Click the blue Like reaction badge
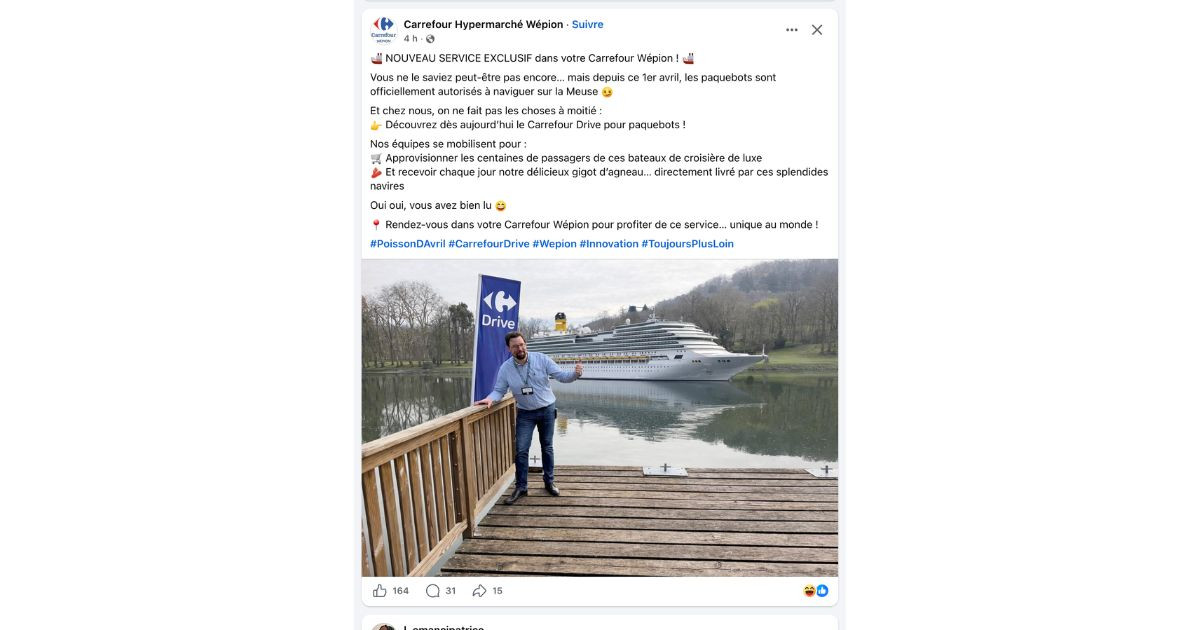 pyautogui.click(x=822, y=591)
